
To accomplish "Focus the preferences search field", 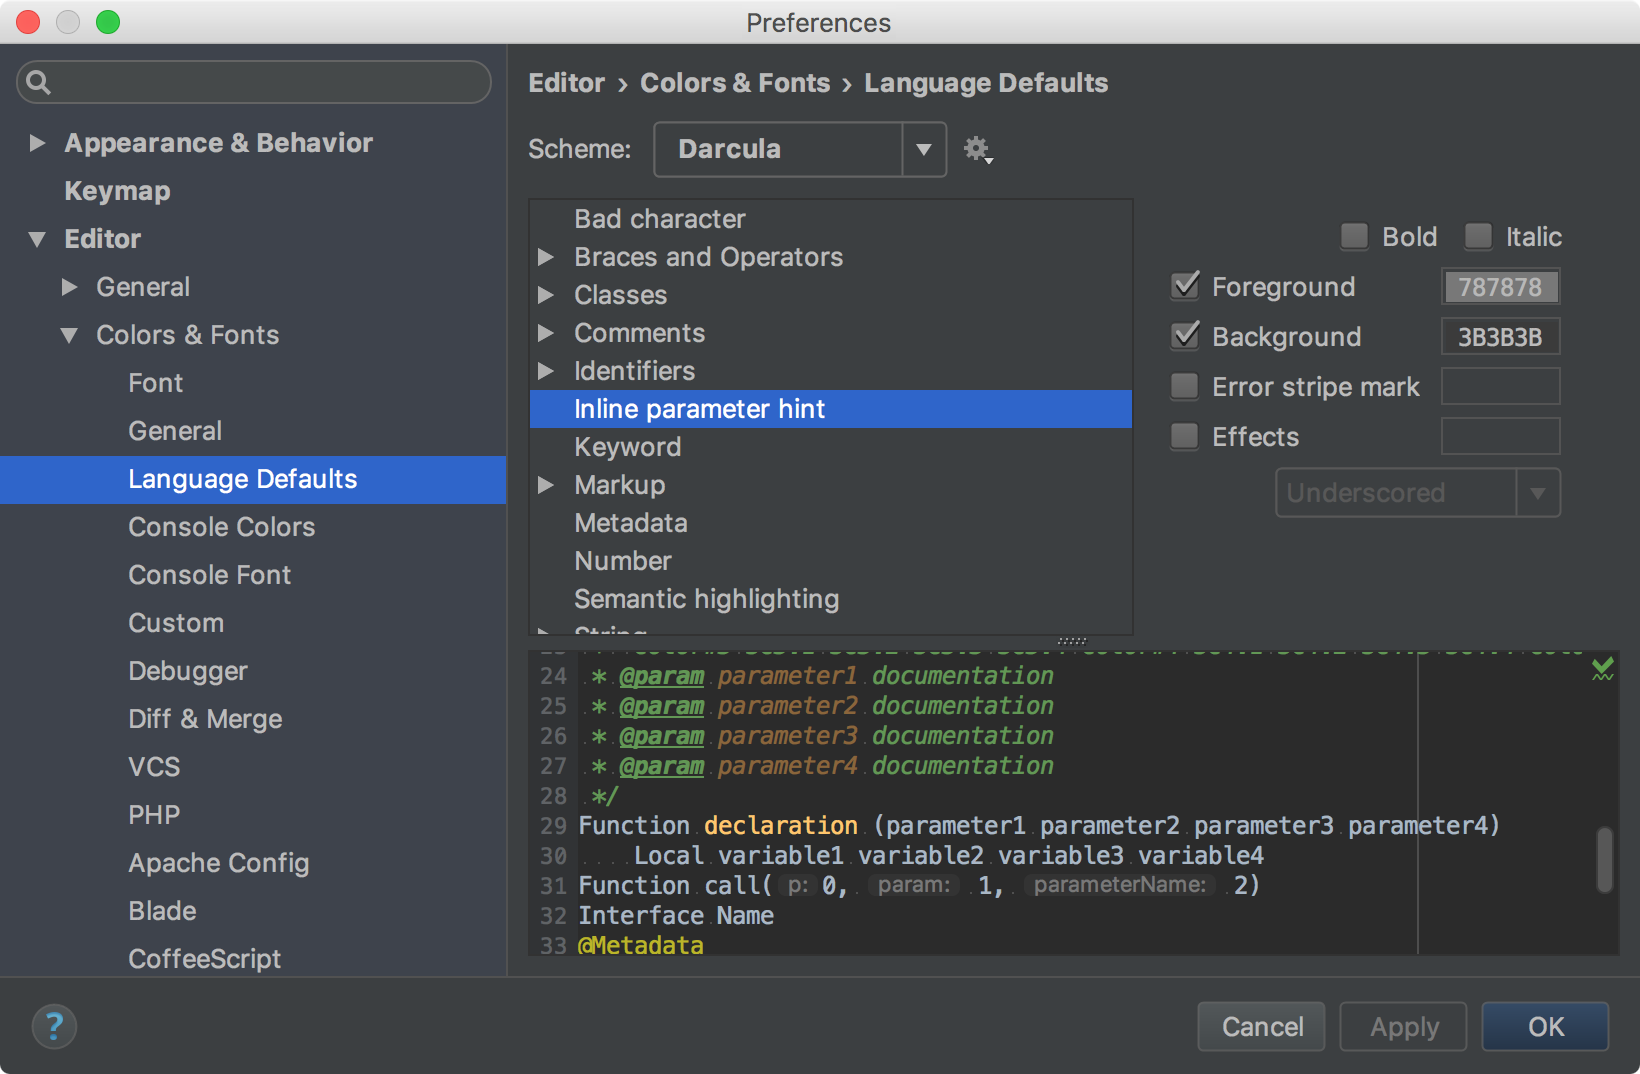I will click(254, 82).
